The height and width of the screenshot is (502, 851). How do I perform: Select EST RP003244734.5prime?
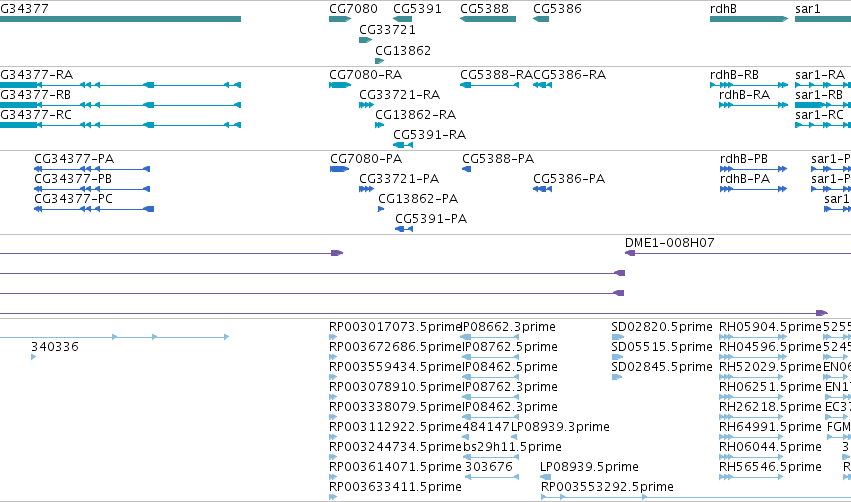click(x=333, y=457)
